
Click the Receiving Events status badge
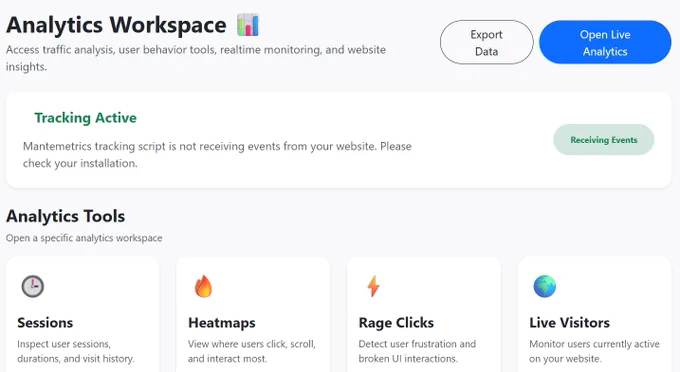coord(604,140)
